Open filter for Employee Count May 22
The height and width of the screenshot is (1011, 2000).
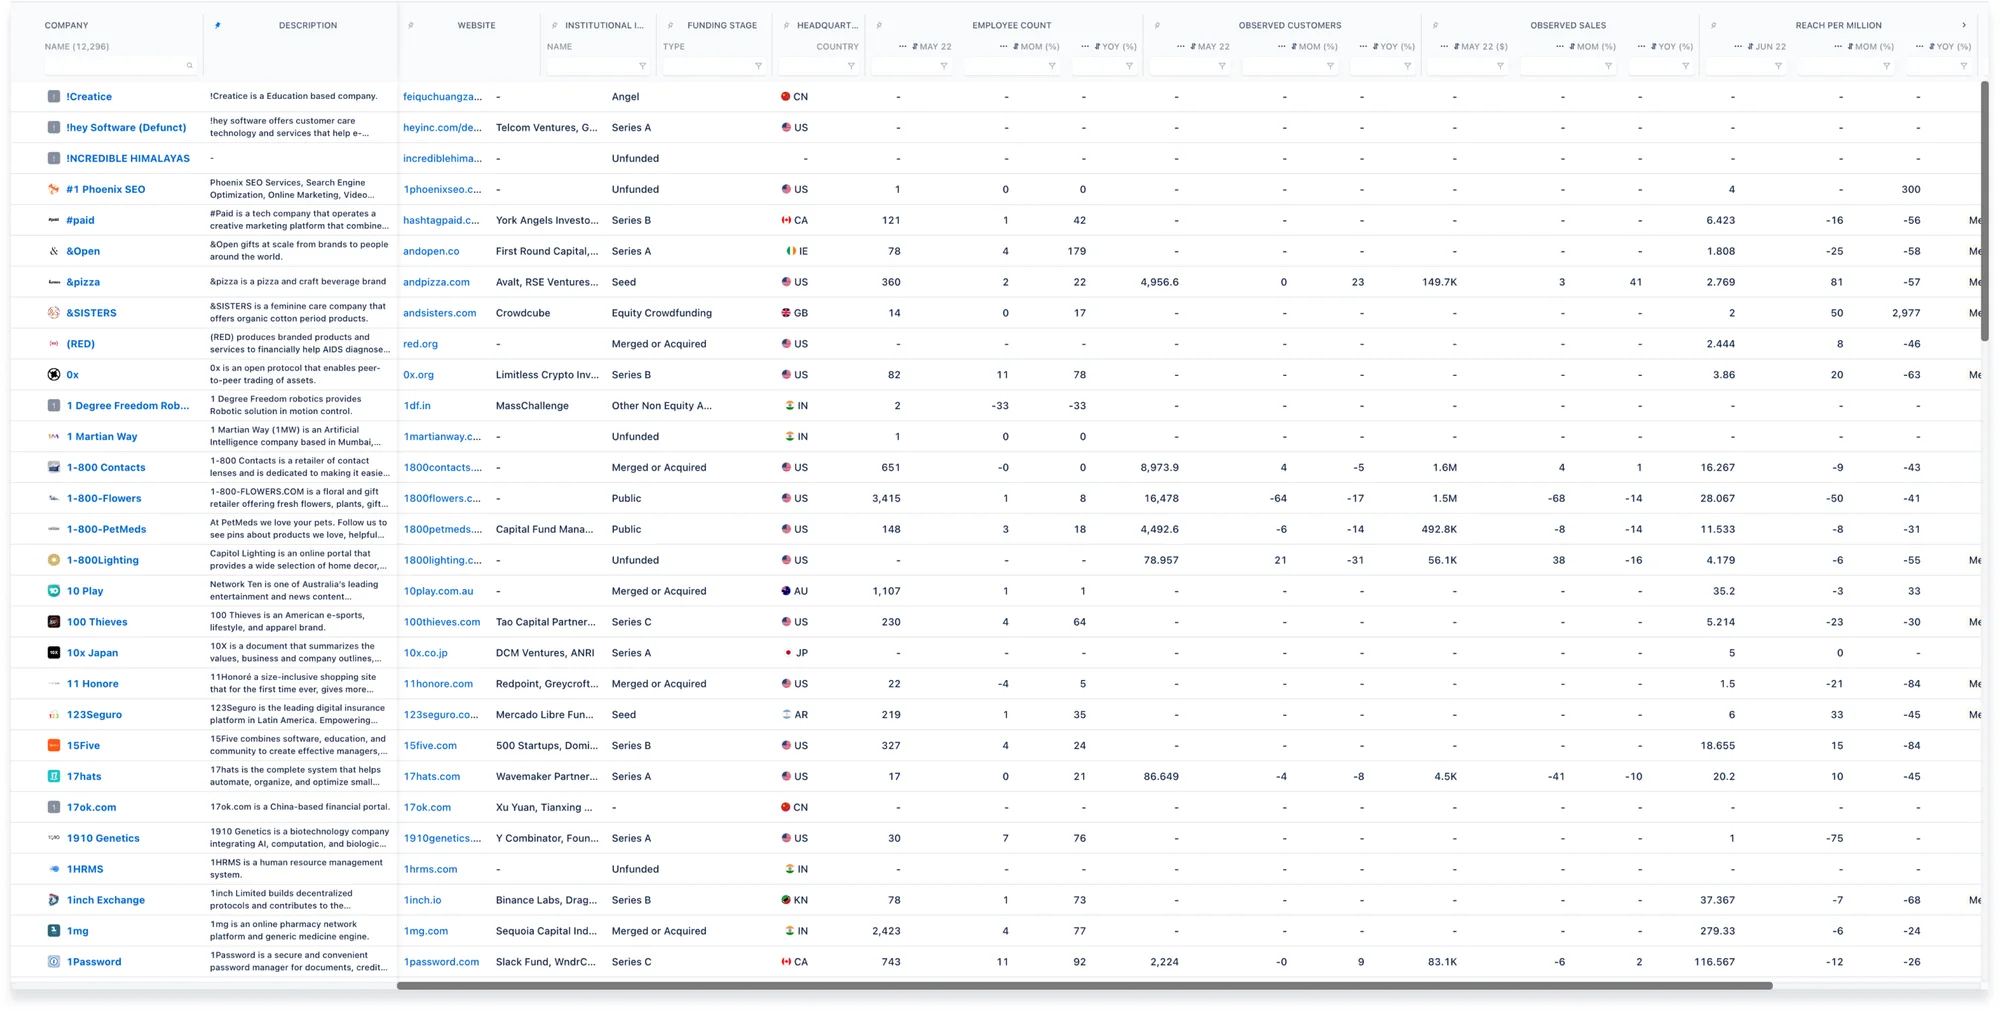[943, 66]
